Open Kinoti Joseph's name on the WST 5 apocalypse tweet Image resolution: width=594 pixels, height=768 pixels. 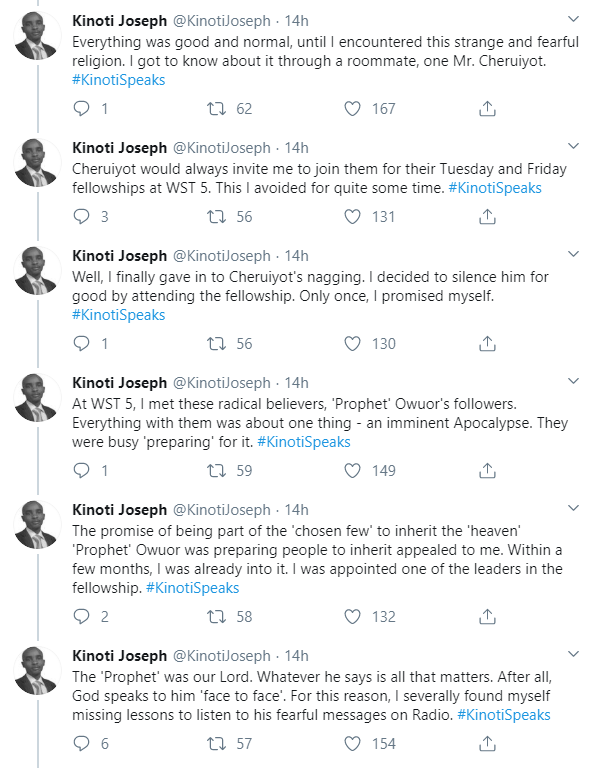[x=119, y=383]
